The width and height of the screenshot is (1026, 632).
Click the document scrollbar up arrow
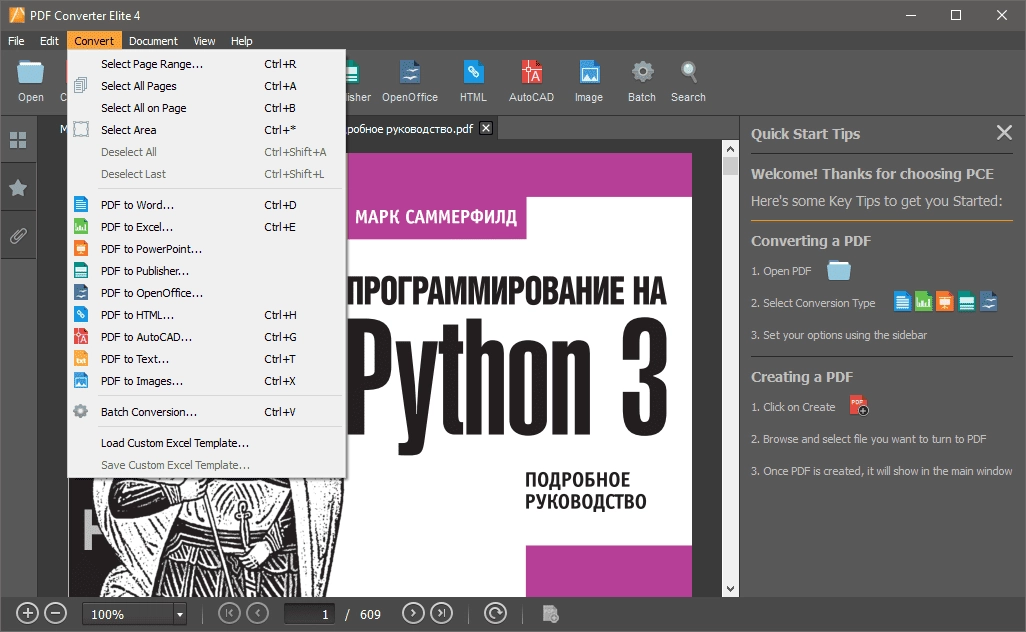(730, 149)
